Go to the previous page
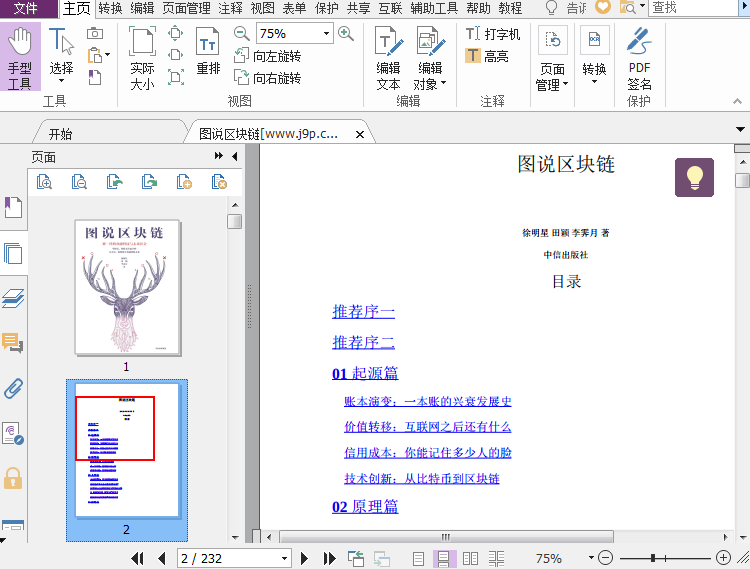 click(162, 558)
